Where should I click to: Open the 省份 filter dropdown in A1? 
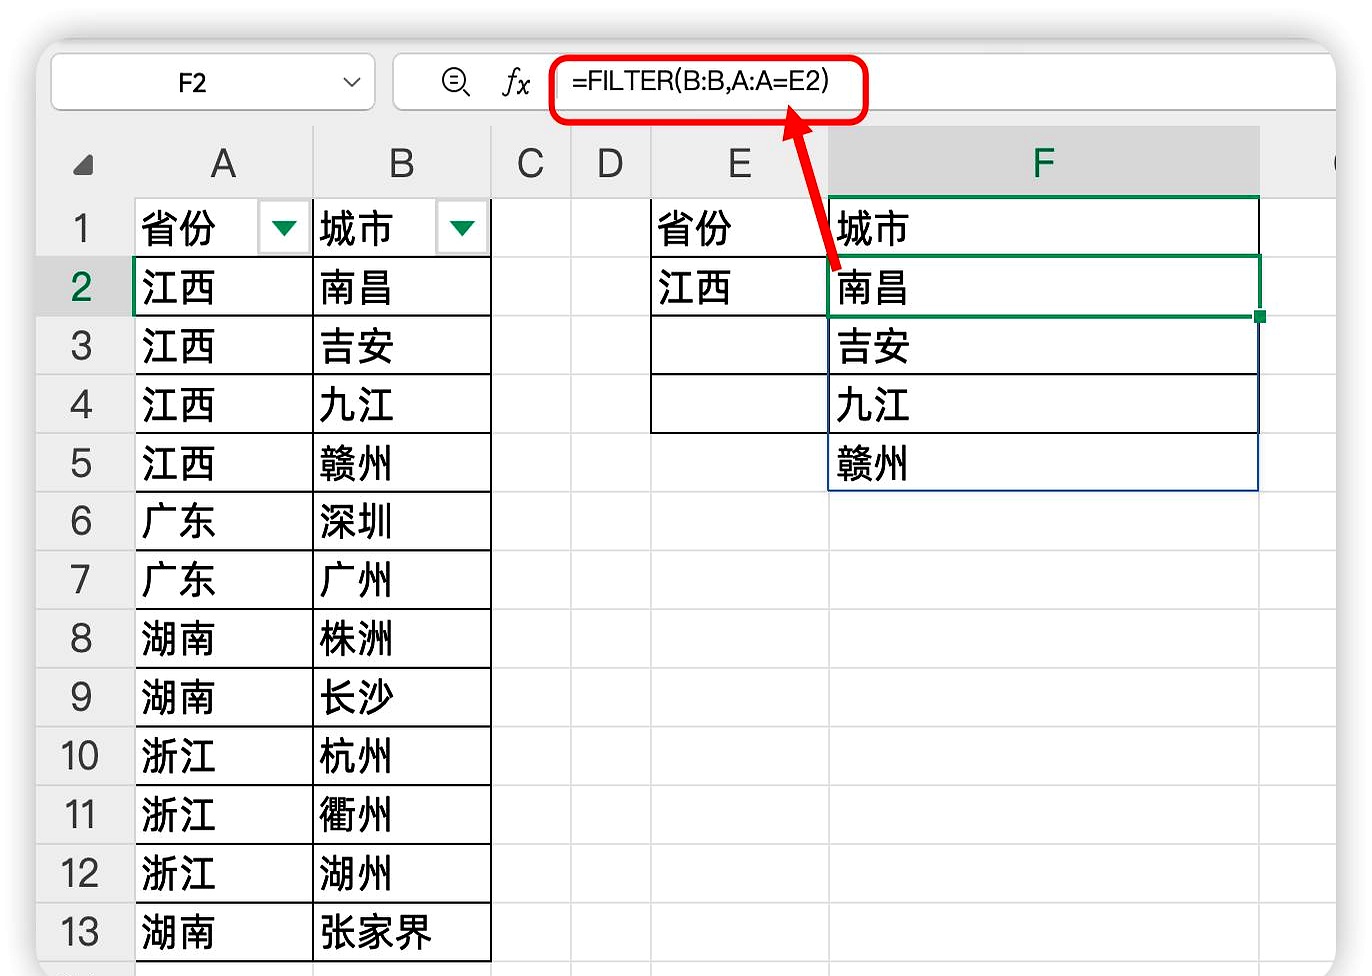(x=284, y=228)
